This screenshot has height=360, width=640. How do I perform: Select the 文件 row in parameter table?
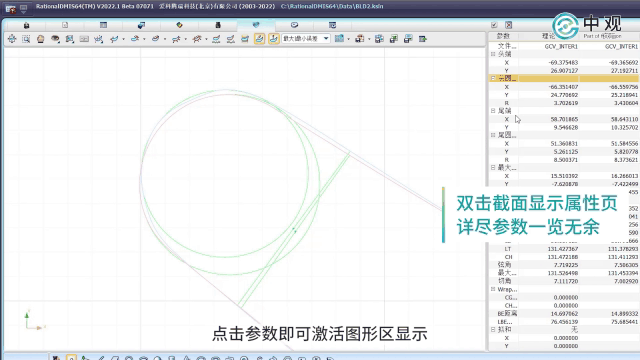(564, 47)
